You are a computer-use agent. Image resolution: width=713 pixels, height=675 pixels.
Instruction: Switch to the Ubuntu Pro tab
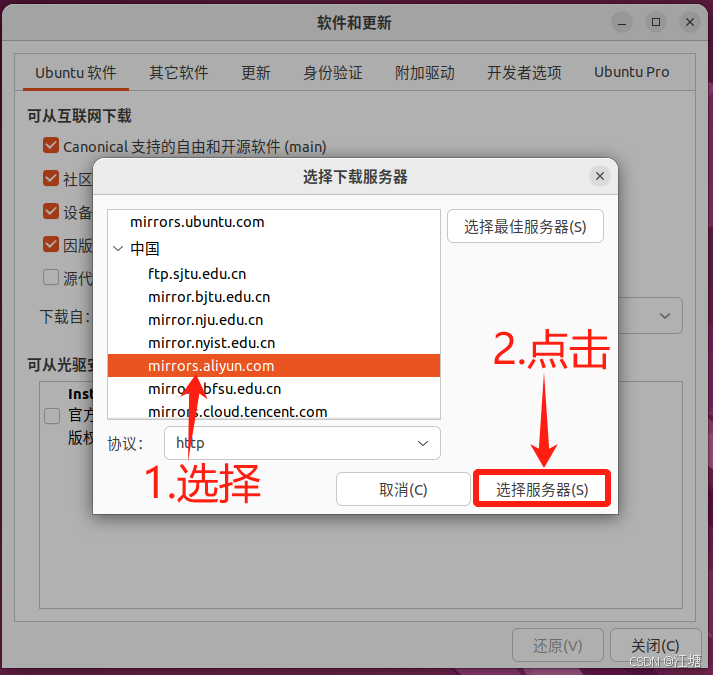[x=632, y=72]
